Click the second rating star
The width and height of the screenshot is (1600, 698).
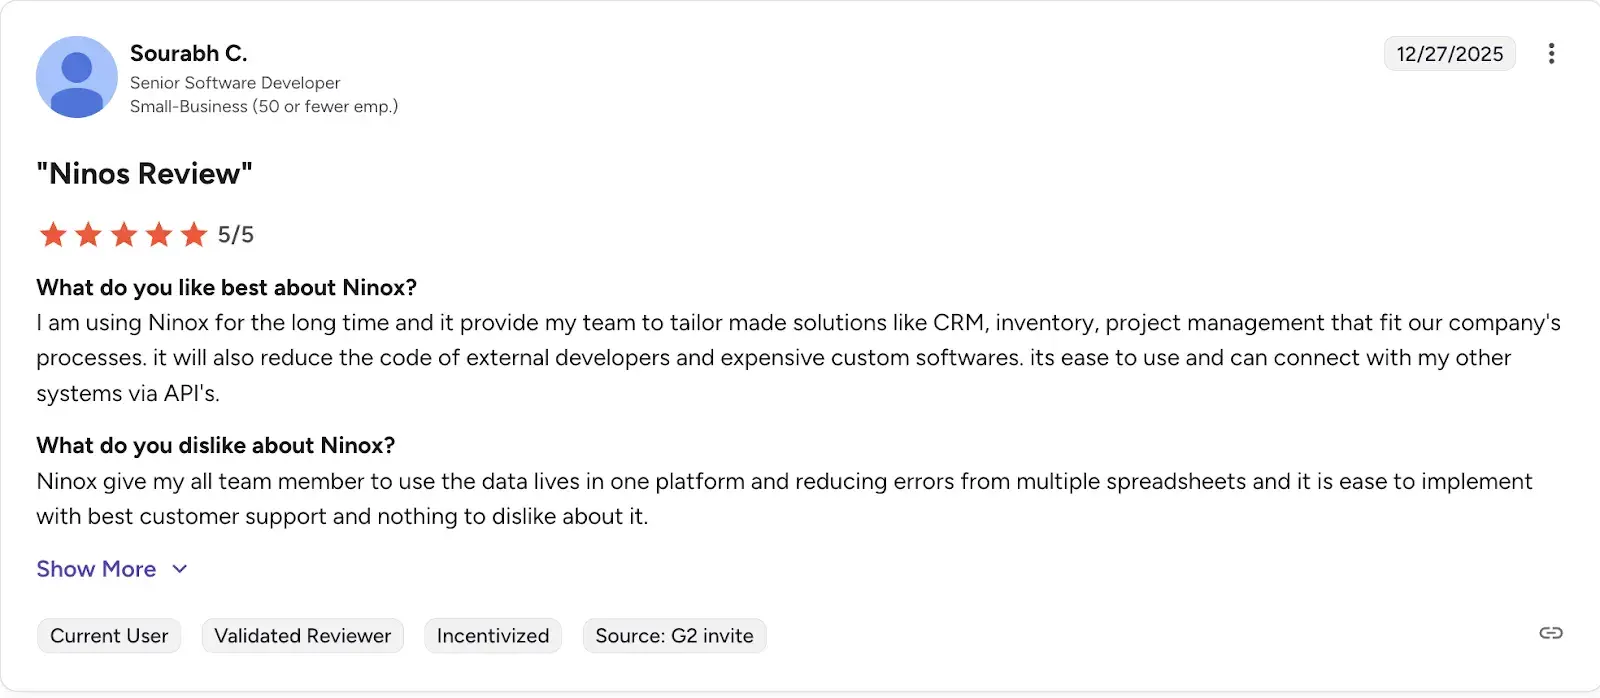[88, 234]
